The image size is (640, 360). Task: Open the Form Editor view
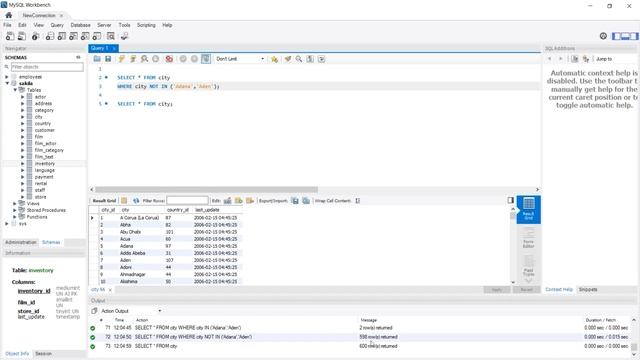point(529,238)
